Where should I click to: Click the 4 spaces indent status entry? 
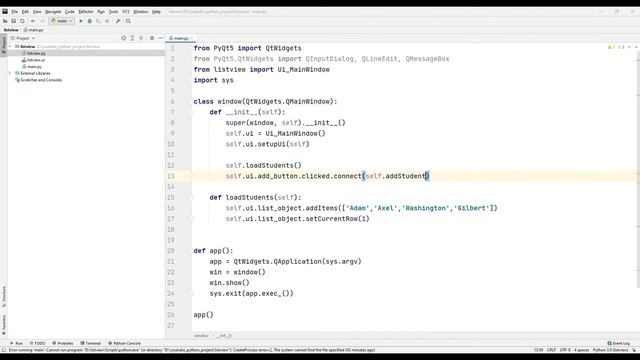[581, 350]
